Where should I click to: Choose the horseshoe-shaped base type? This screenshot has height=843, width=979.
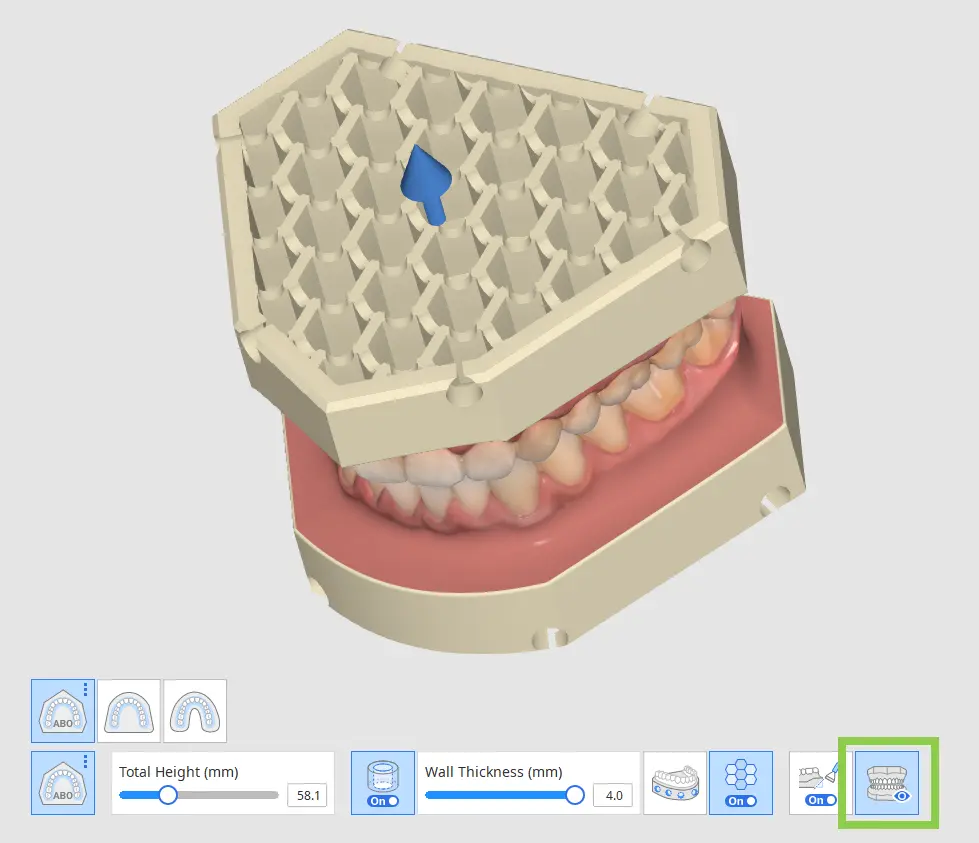[x=195, y=710]
